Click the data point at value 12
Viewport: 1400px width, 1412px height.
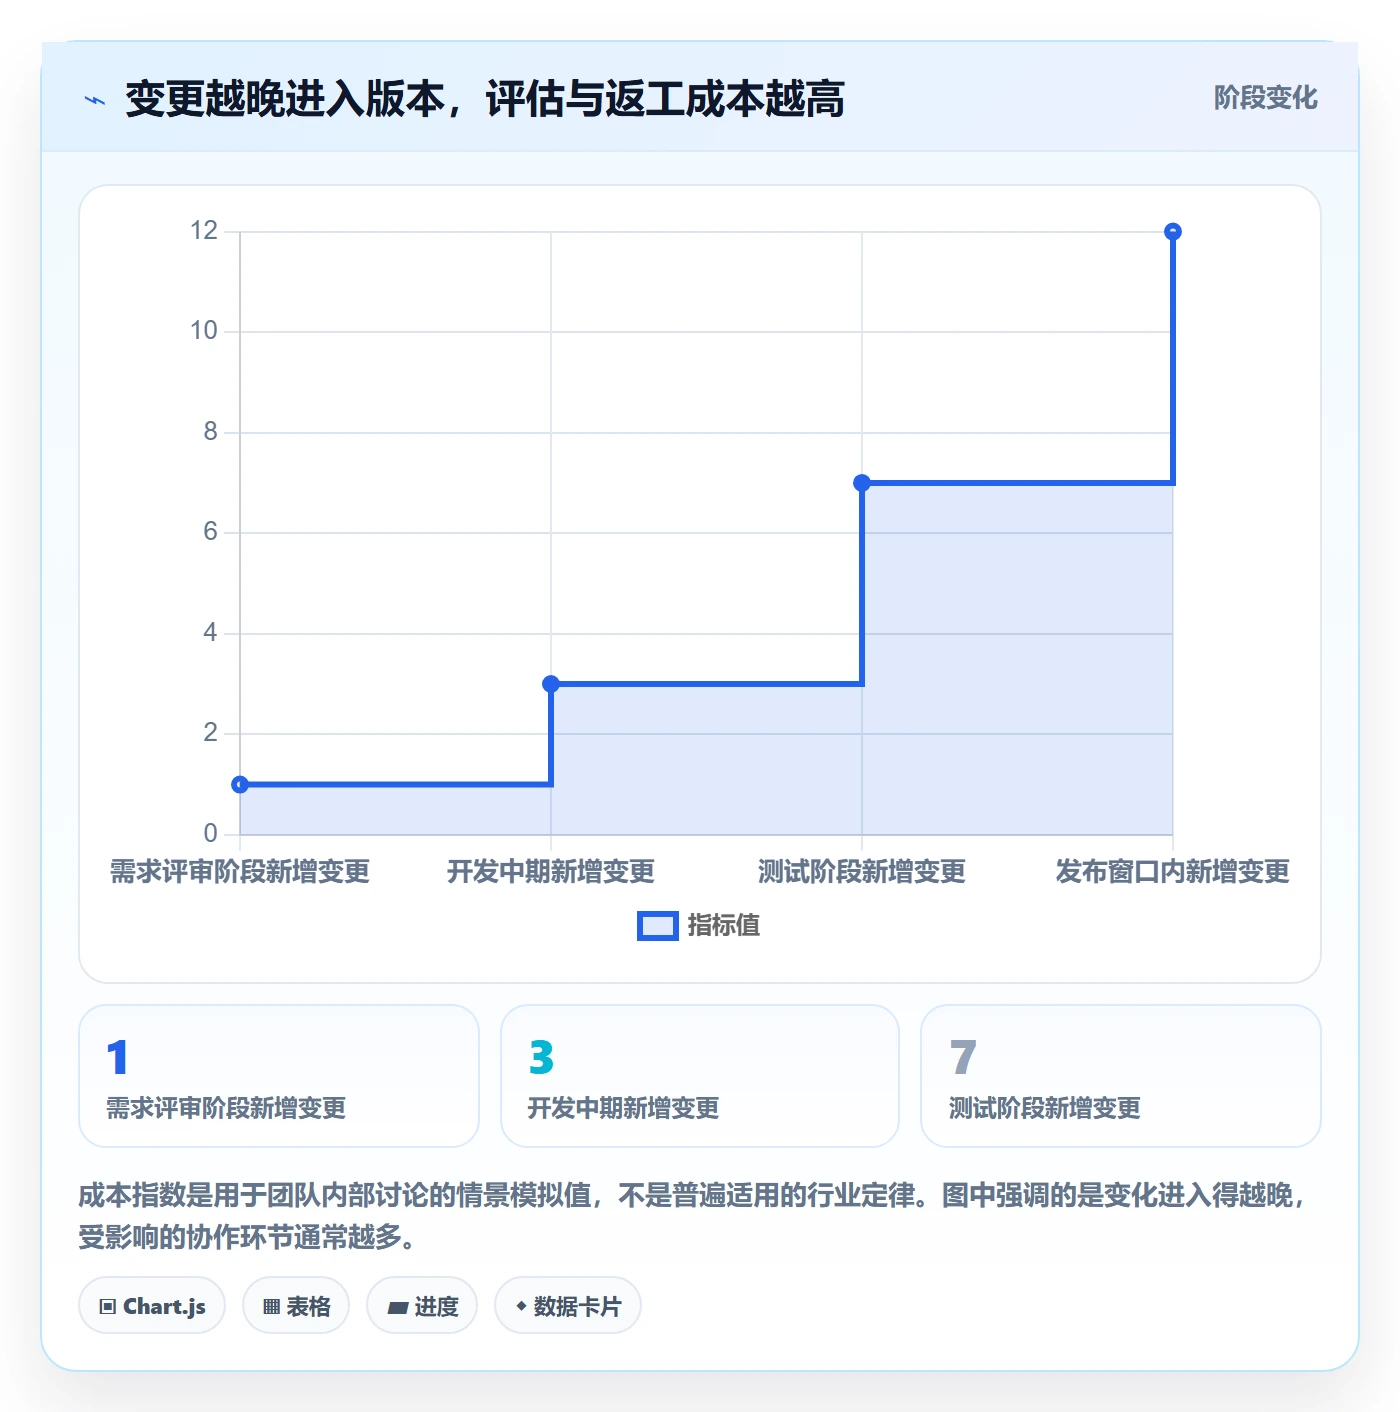click(x=1173, y=232)
